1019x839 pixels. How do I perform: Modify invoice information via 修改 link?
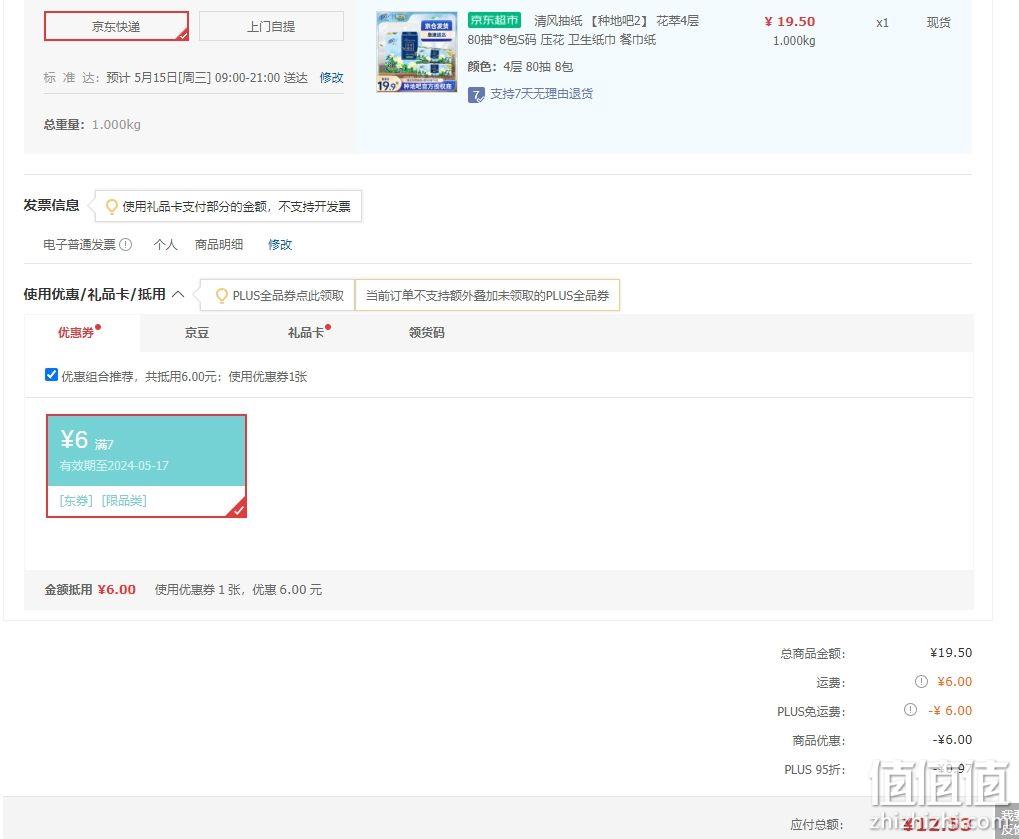[x=280, y=245]
